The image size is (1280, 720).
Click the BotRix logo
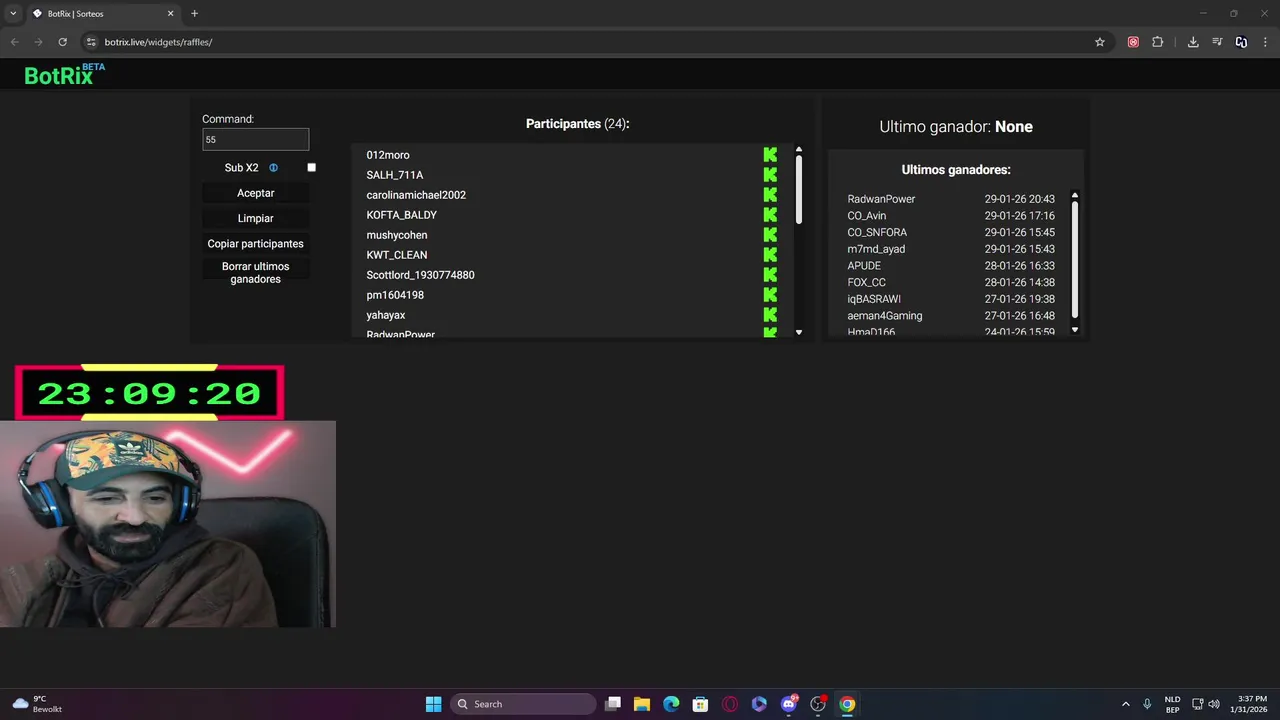[x=64, y=74]
